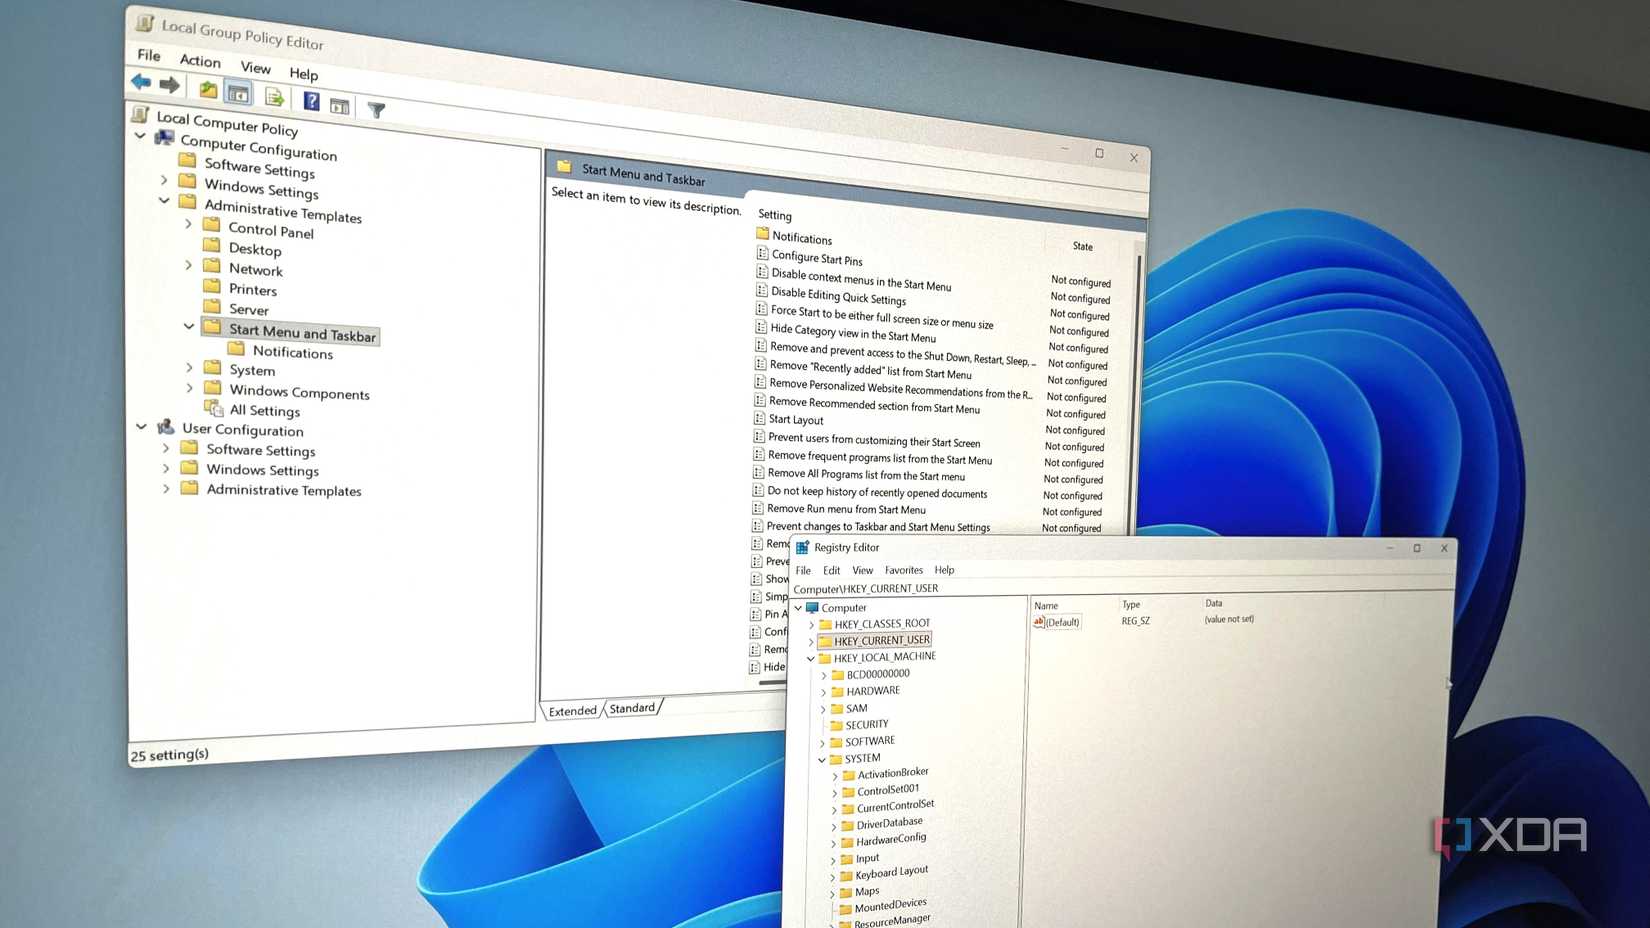The width and height of the screenshot is (1650, 928).
Task: Click the policy icon beside Configure Start Pins
Action: coord(762,254)
